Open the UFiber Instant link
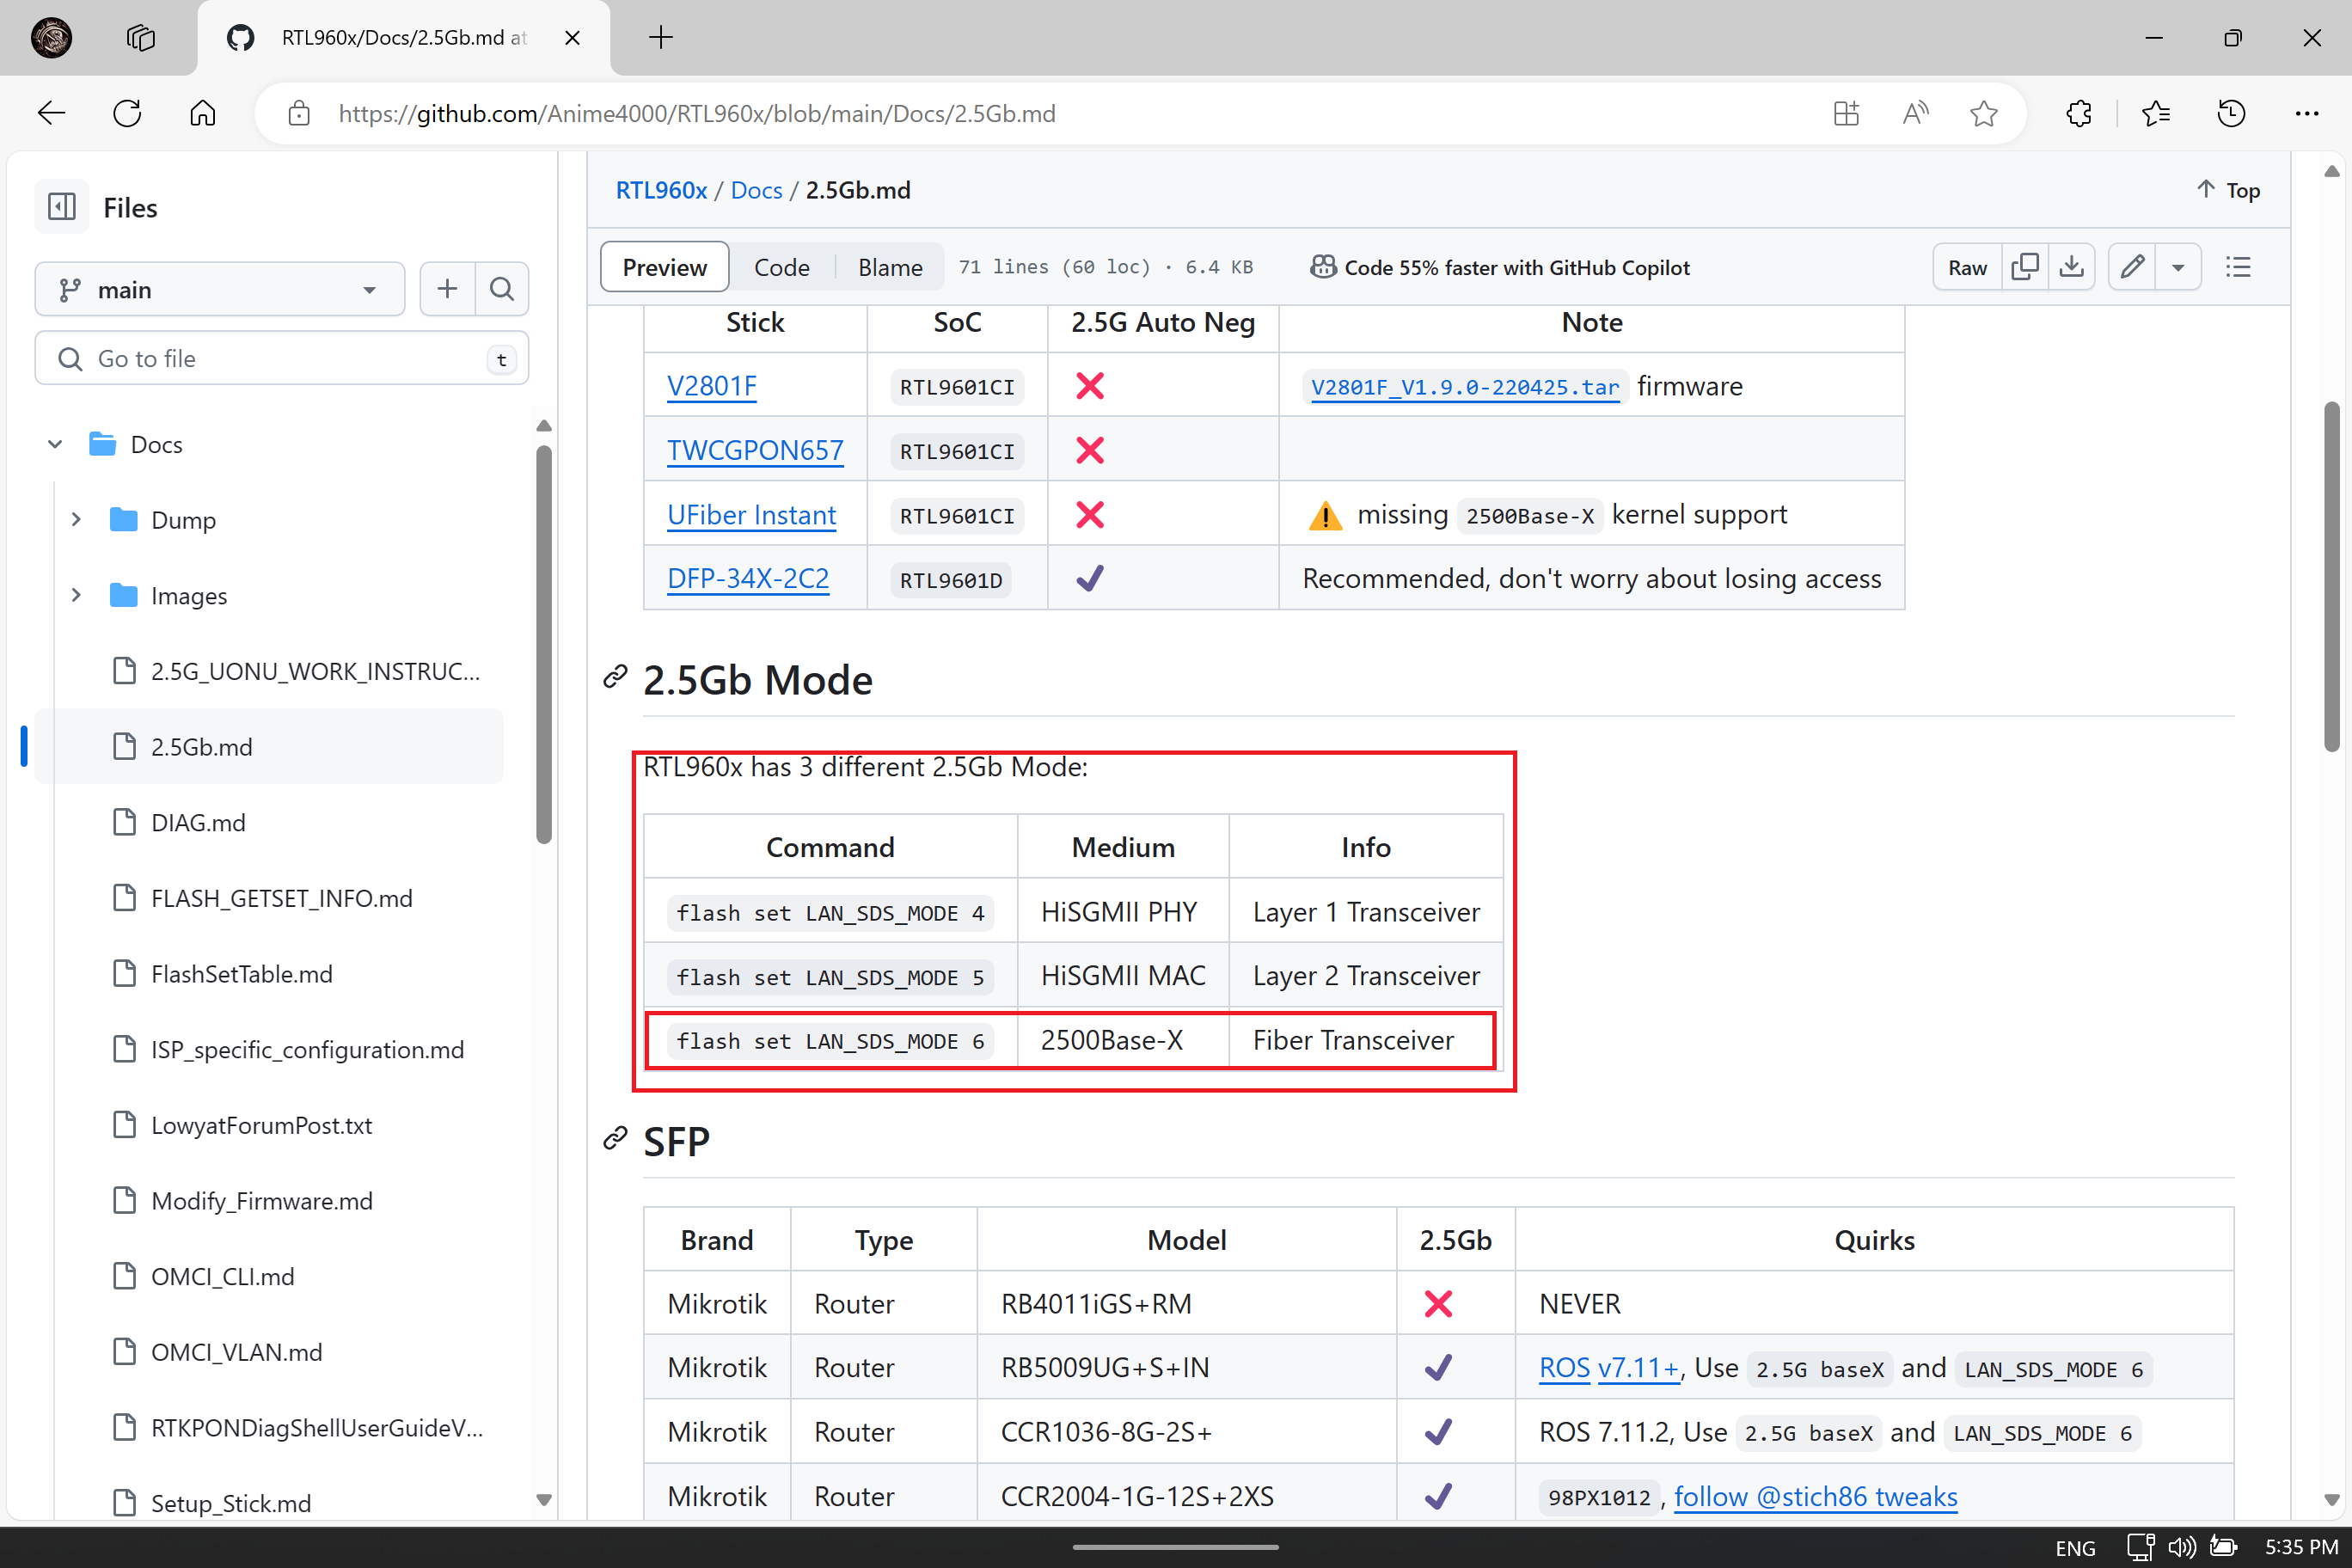Viewport: 2352px width, 1568px height. pyautogui.click(x=751, y=514)
